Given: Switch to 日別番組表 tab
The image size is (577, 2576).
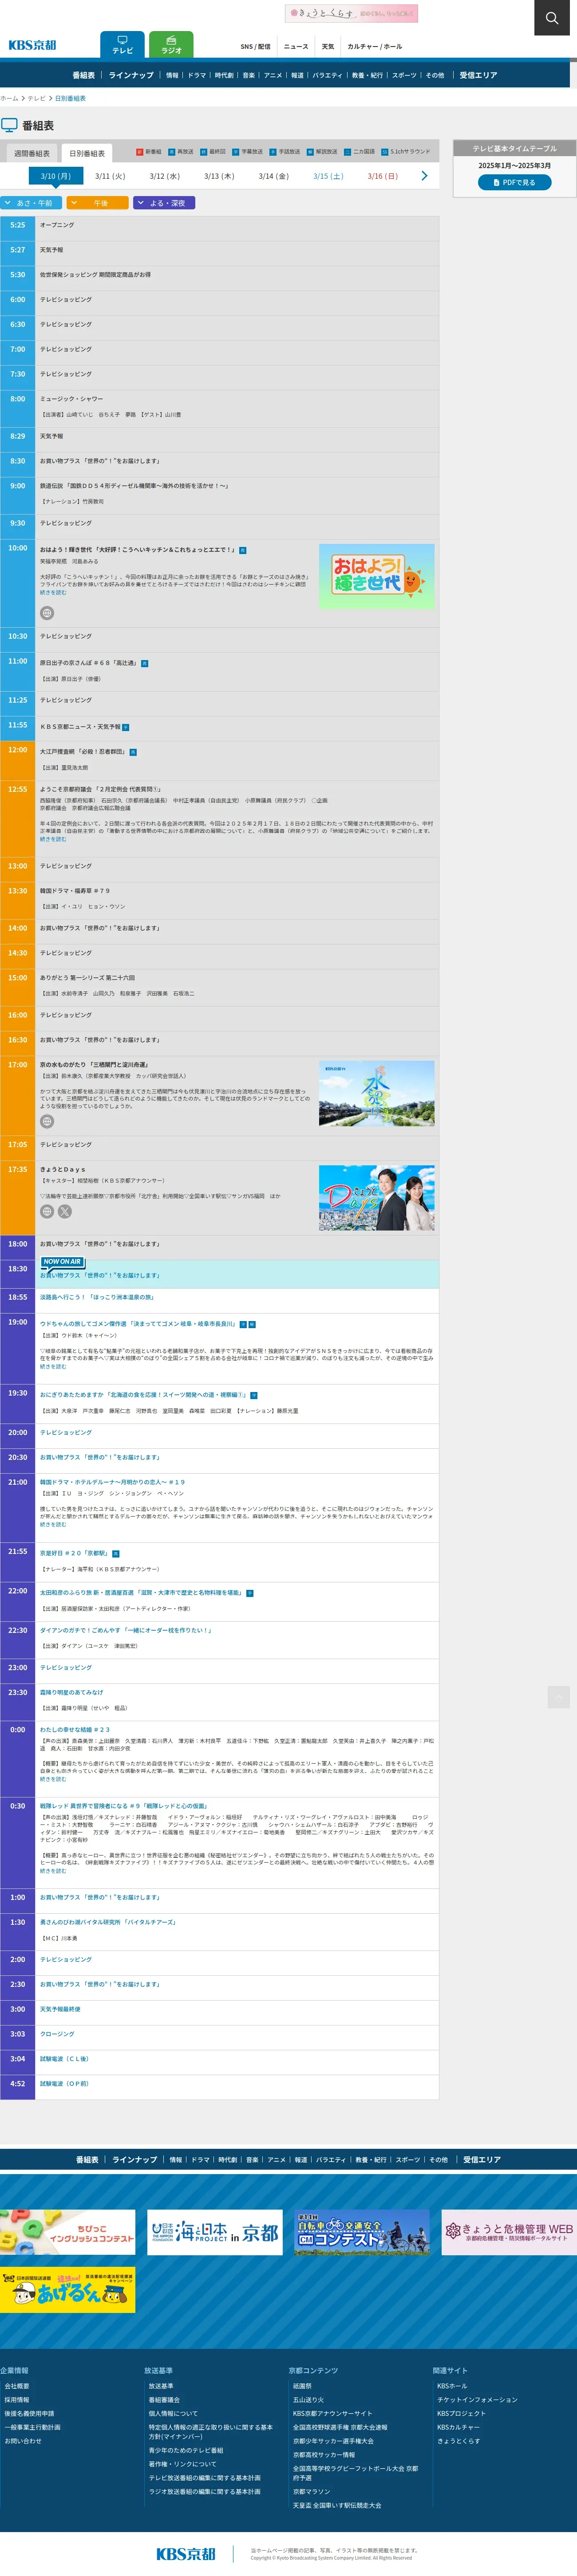Looking at the screenshot, I should (x=87, y=153).
